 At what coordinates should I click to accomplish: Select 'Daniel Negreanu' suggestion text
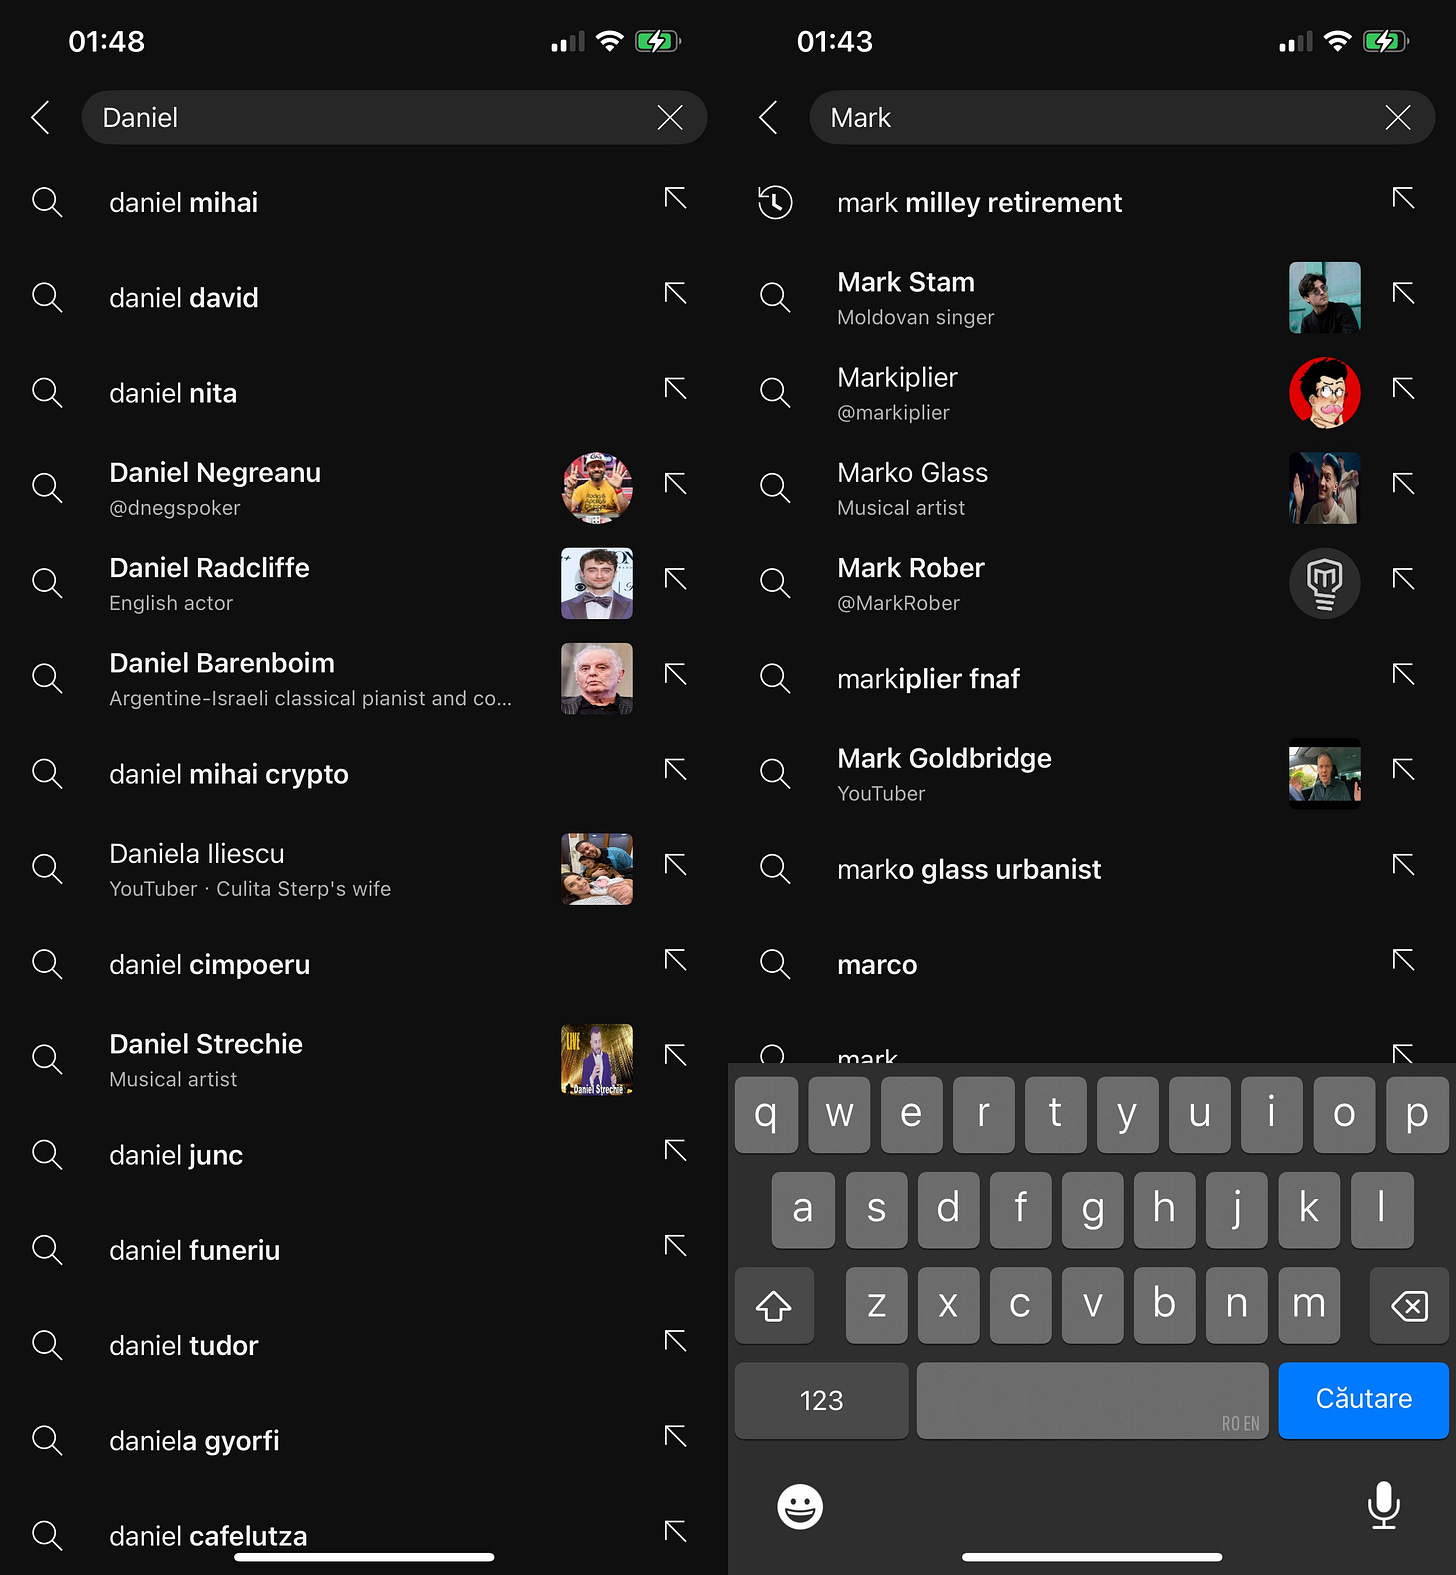pos(215,472)
